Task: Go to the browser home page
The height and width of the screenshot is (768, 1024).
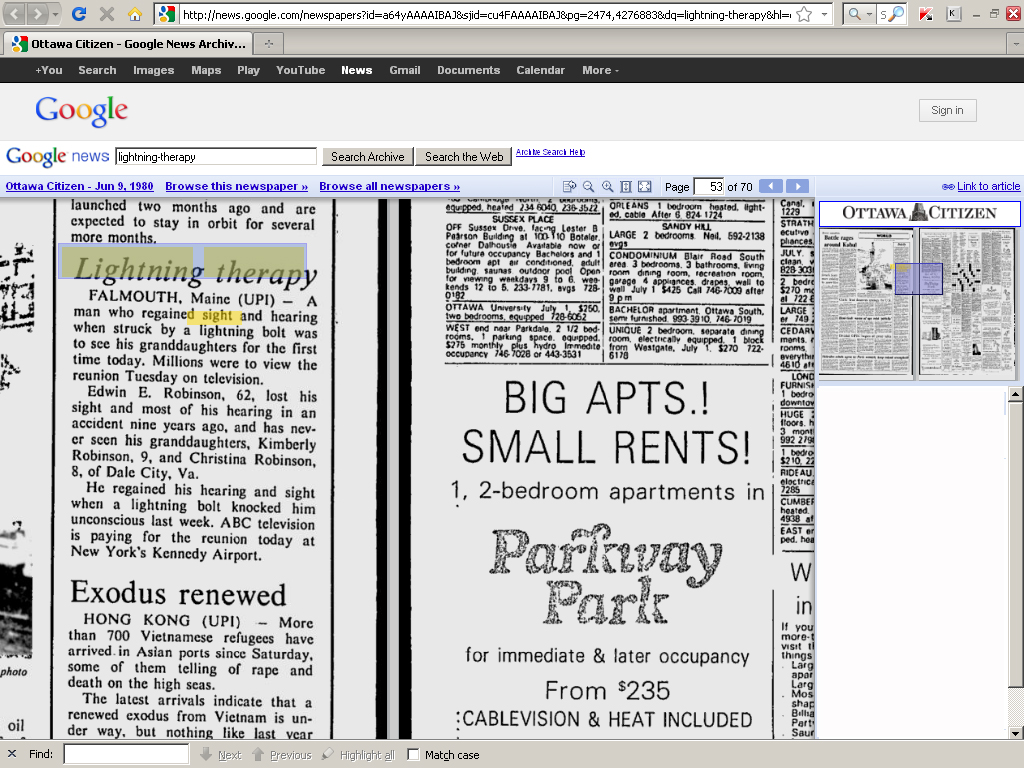Action: click(x=135, y=14)
